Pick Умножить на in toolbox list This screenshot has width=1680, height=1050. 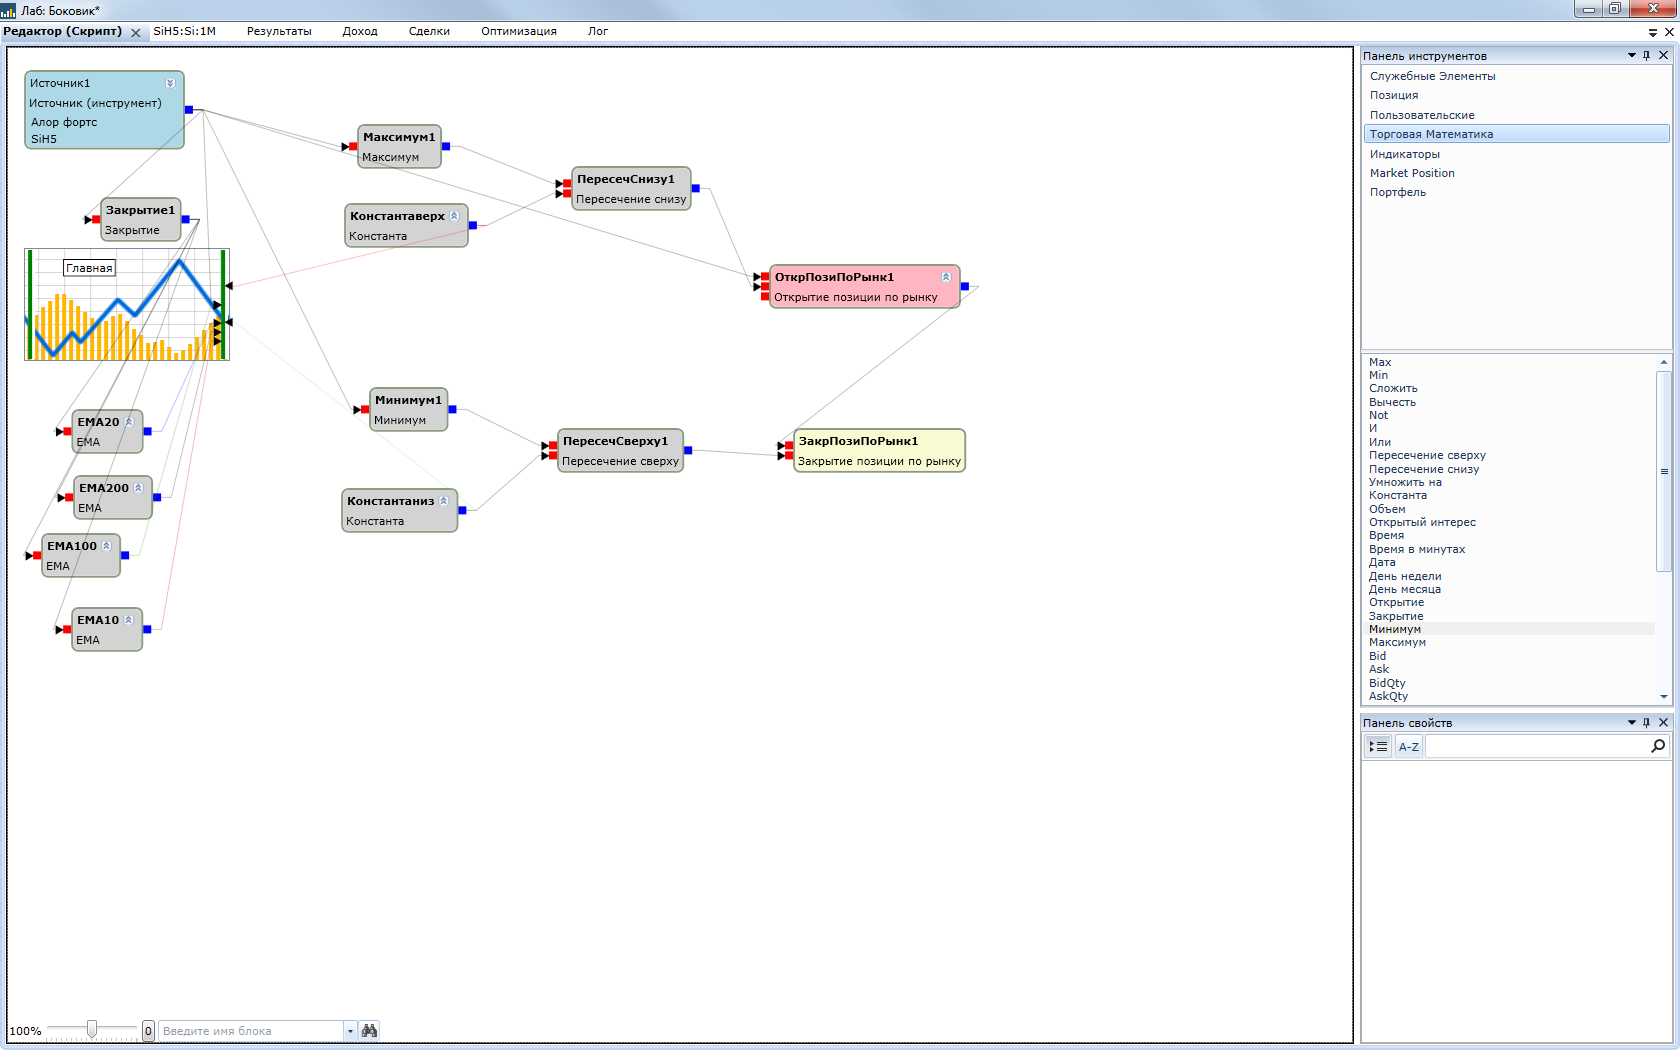[1405, 482]
